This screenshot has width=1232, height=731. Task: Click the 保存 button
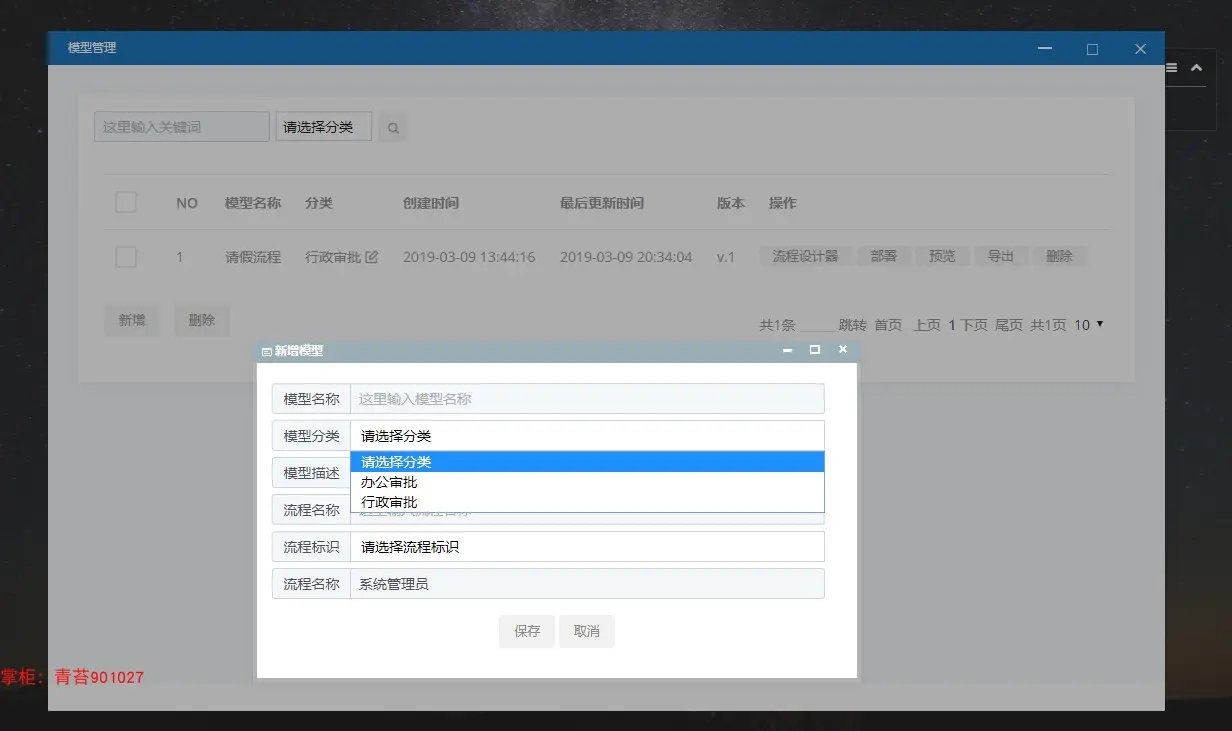point(527,631)
